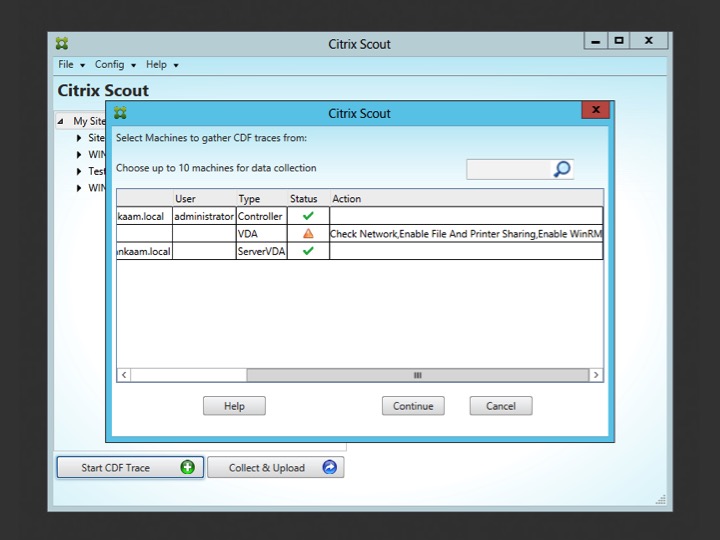
Task: Click the Start CDF Trace button
Action: tap(130, 467)
